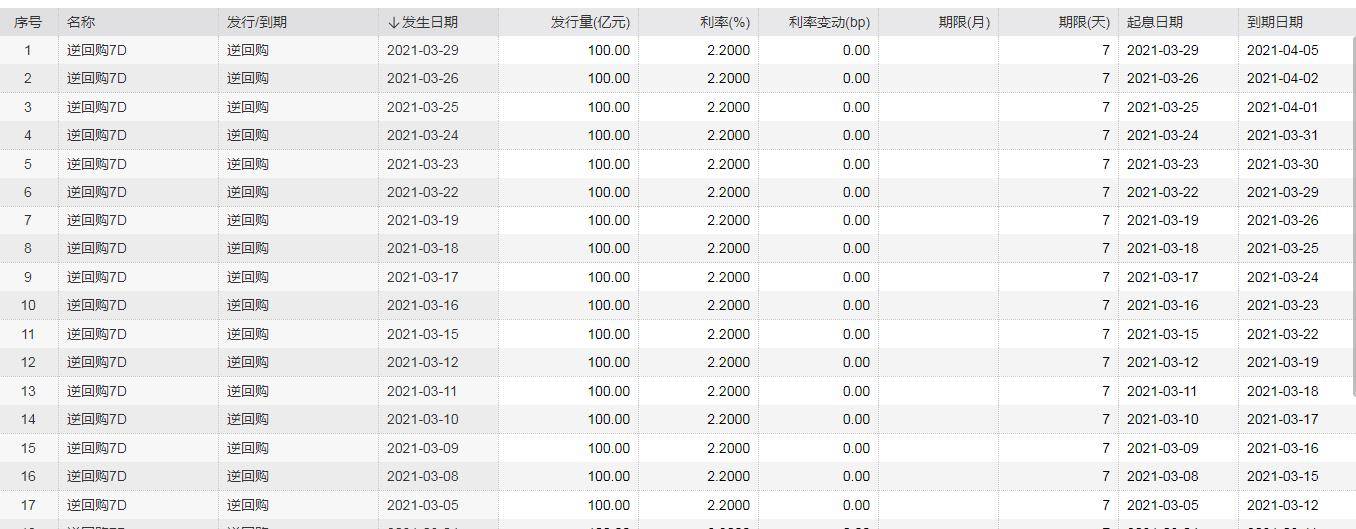The width and height of the screenshot is (1356, 529).
Task: Select row number 9 in 序号 column
Action: (28, 277)
